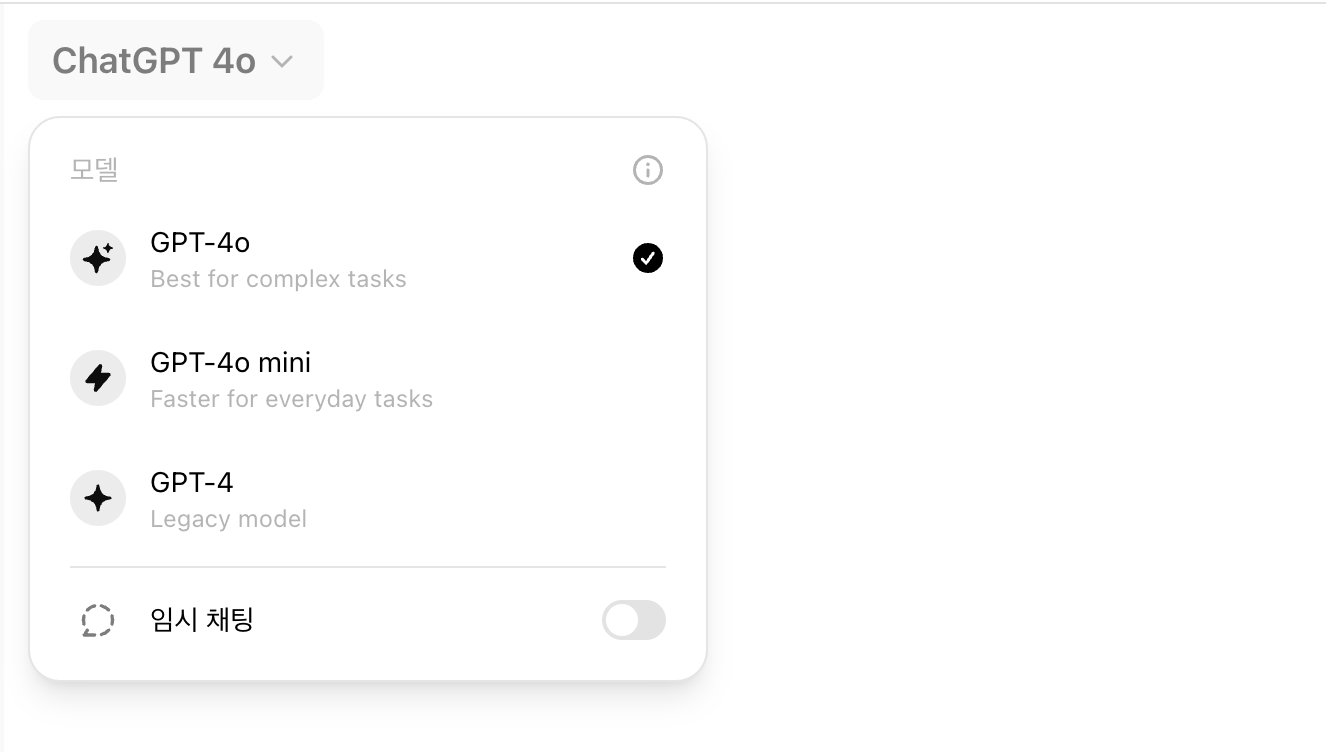1326x752 pixels.
Task: Click the dashed temporary chat bubble icon
Action: pyautogui.click(x=97, y=621)
